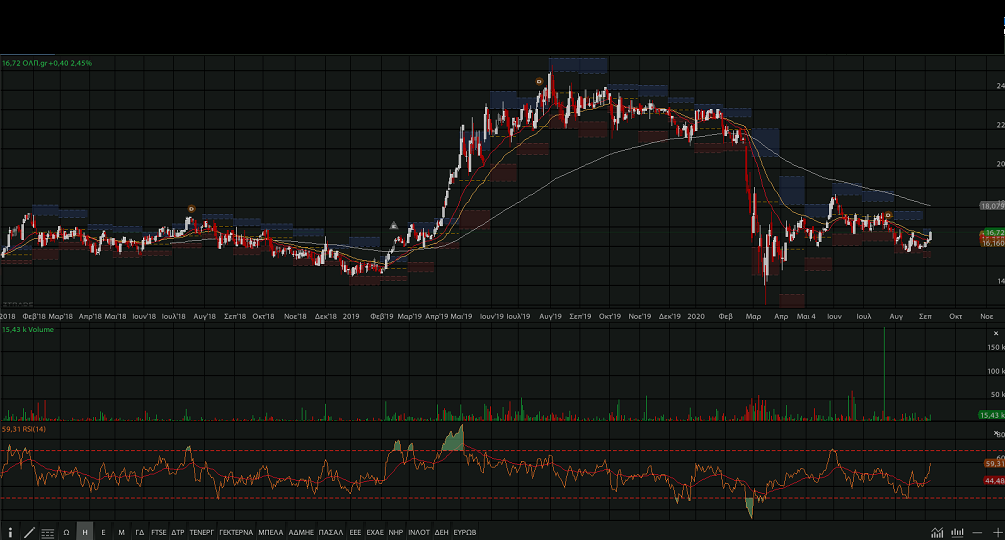The height and width of the screenshot is (540, 1005).
Task: Switch to the ΔΤΡ tab
Action: pyautogui.click(x=178, y=532)
